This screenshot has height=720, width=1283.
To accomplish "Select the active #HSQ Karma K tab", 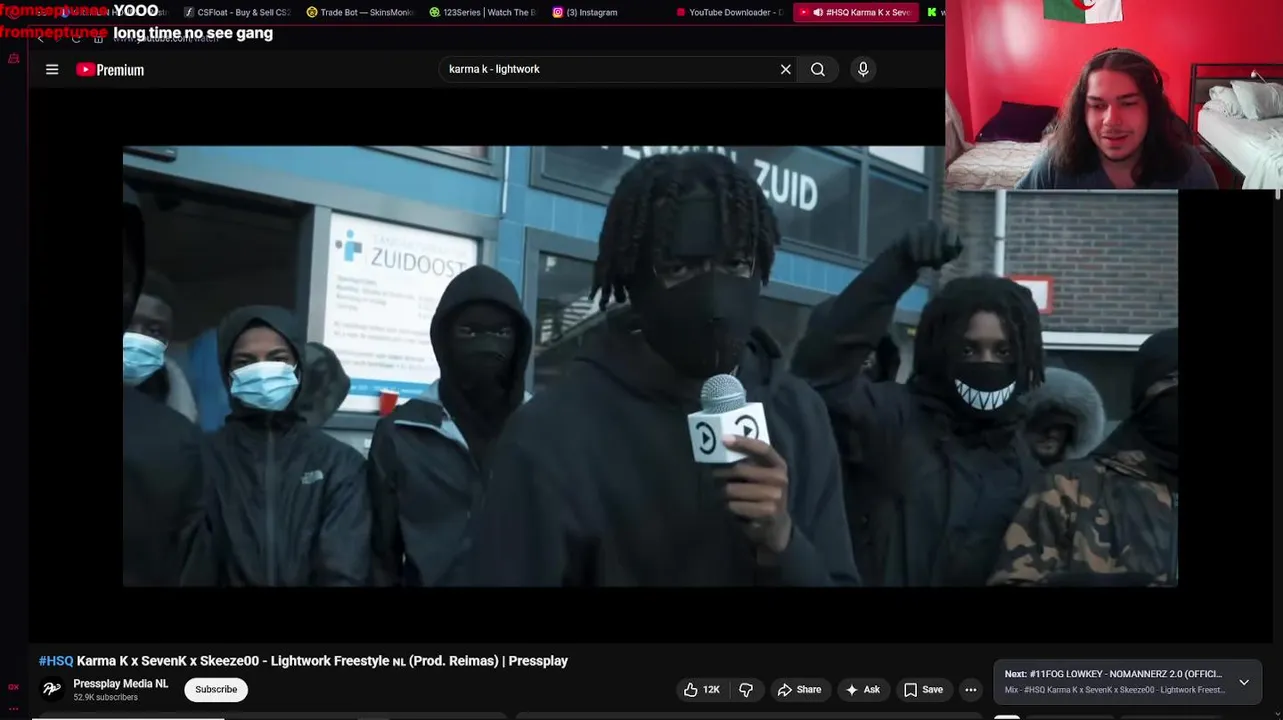I will [x=856, y=12].
